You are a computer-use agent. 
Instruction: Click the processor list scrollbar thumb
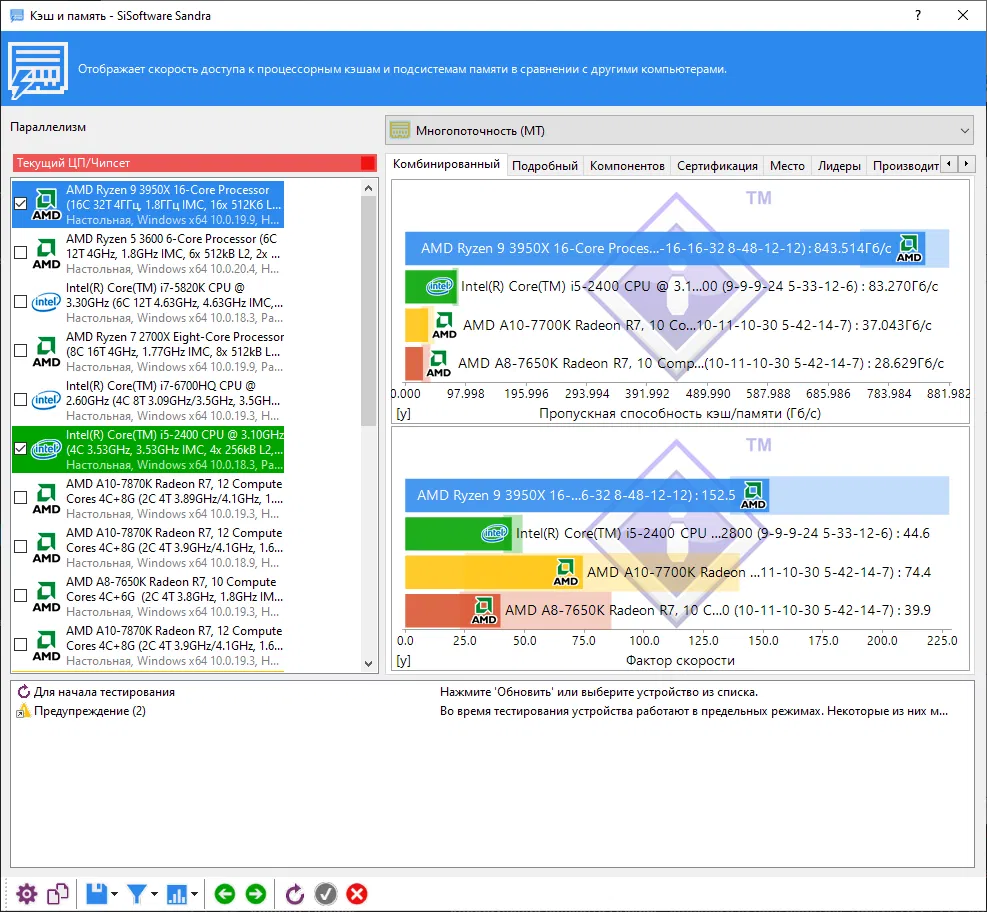(x=369, y=311)
